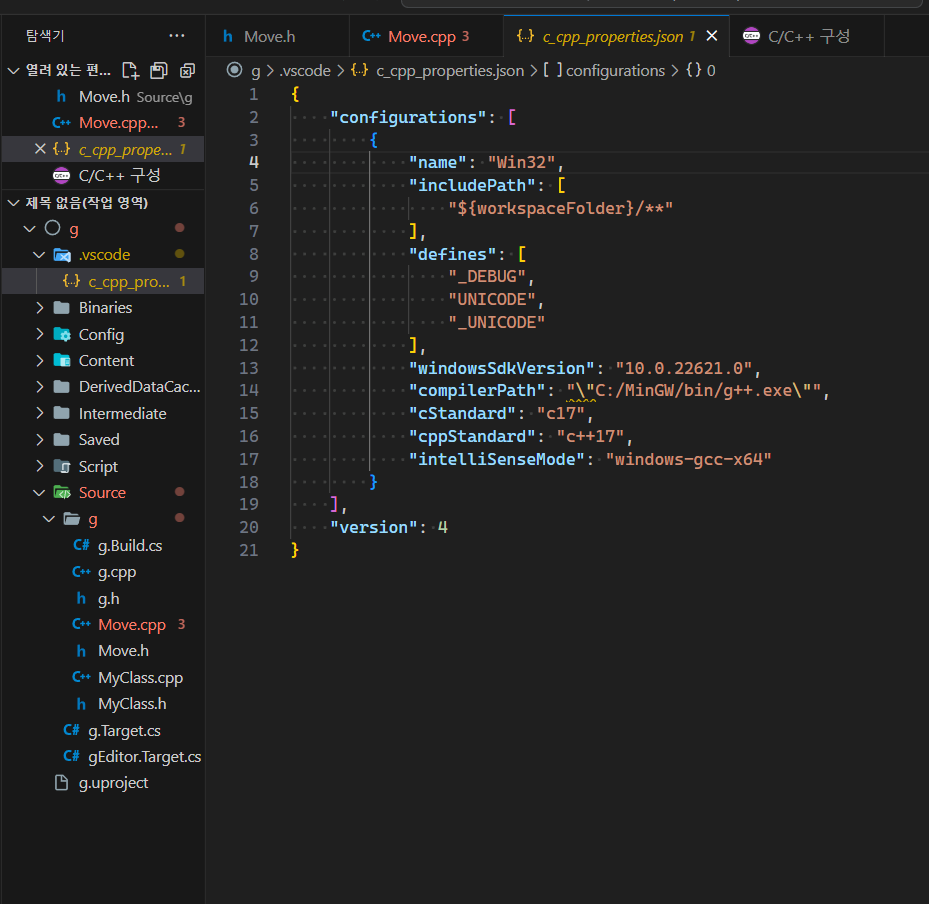This screenshot has width=929, height=904.
Task: Click the C# icon next to g.Build.cs
Action: 83,545
